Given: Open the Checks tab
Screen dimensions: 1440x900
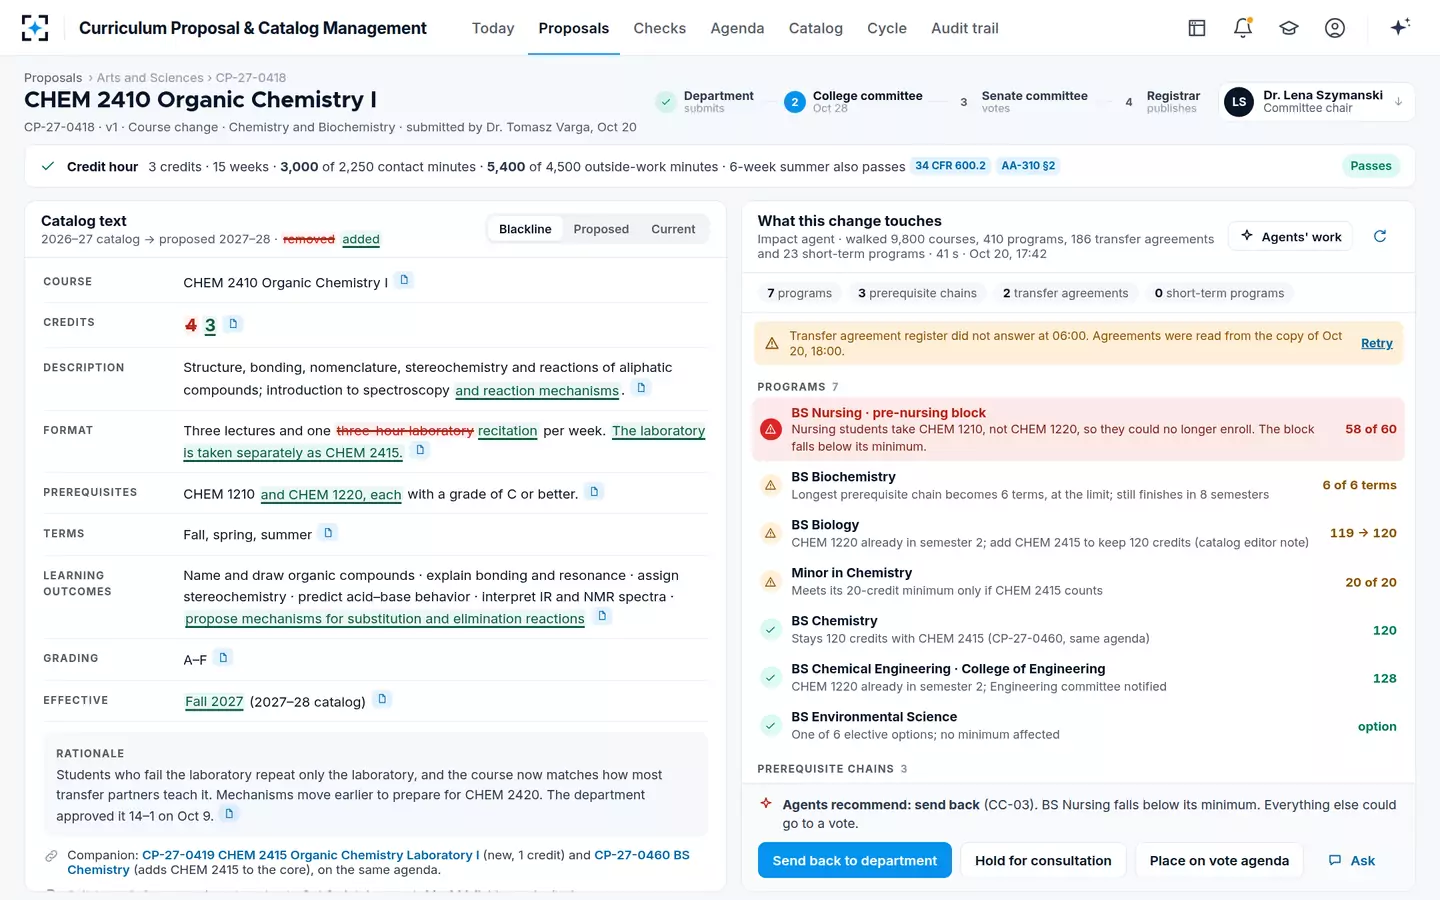Looking at the screenshot, I should 660,28.
